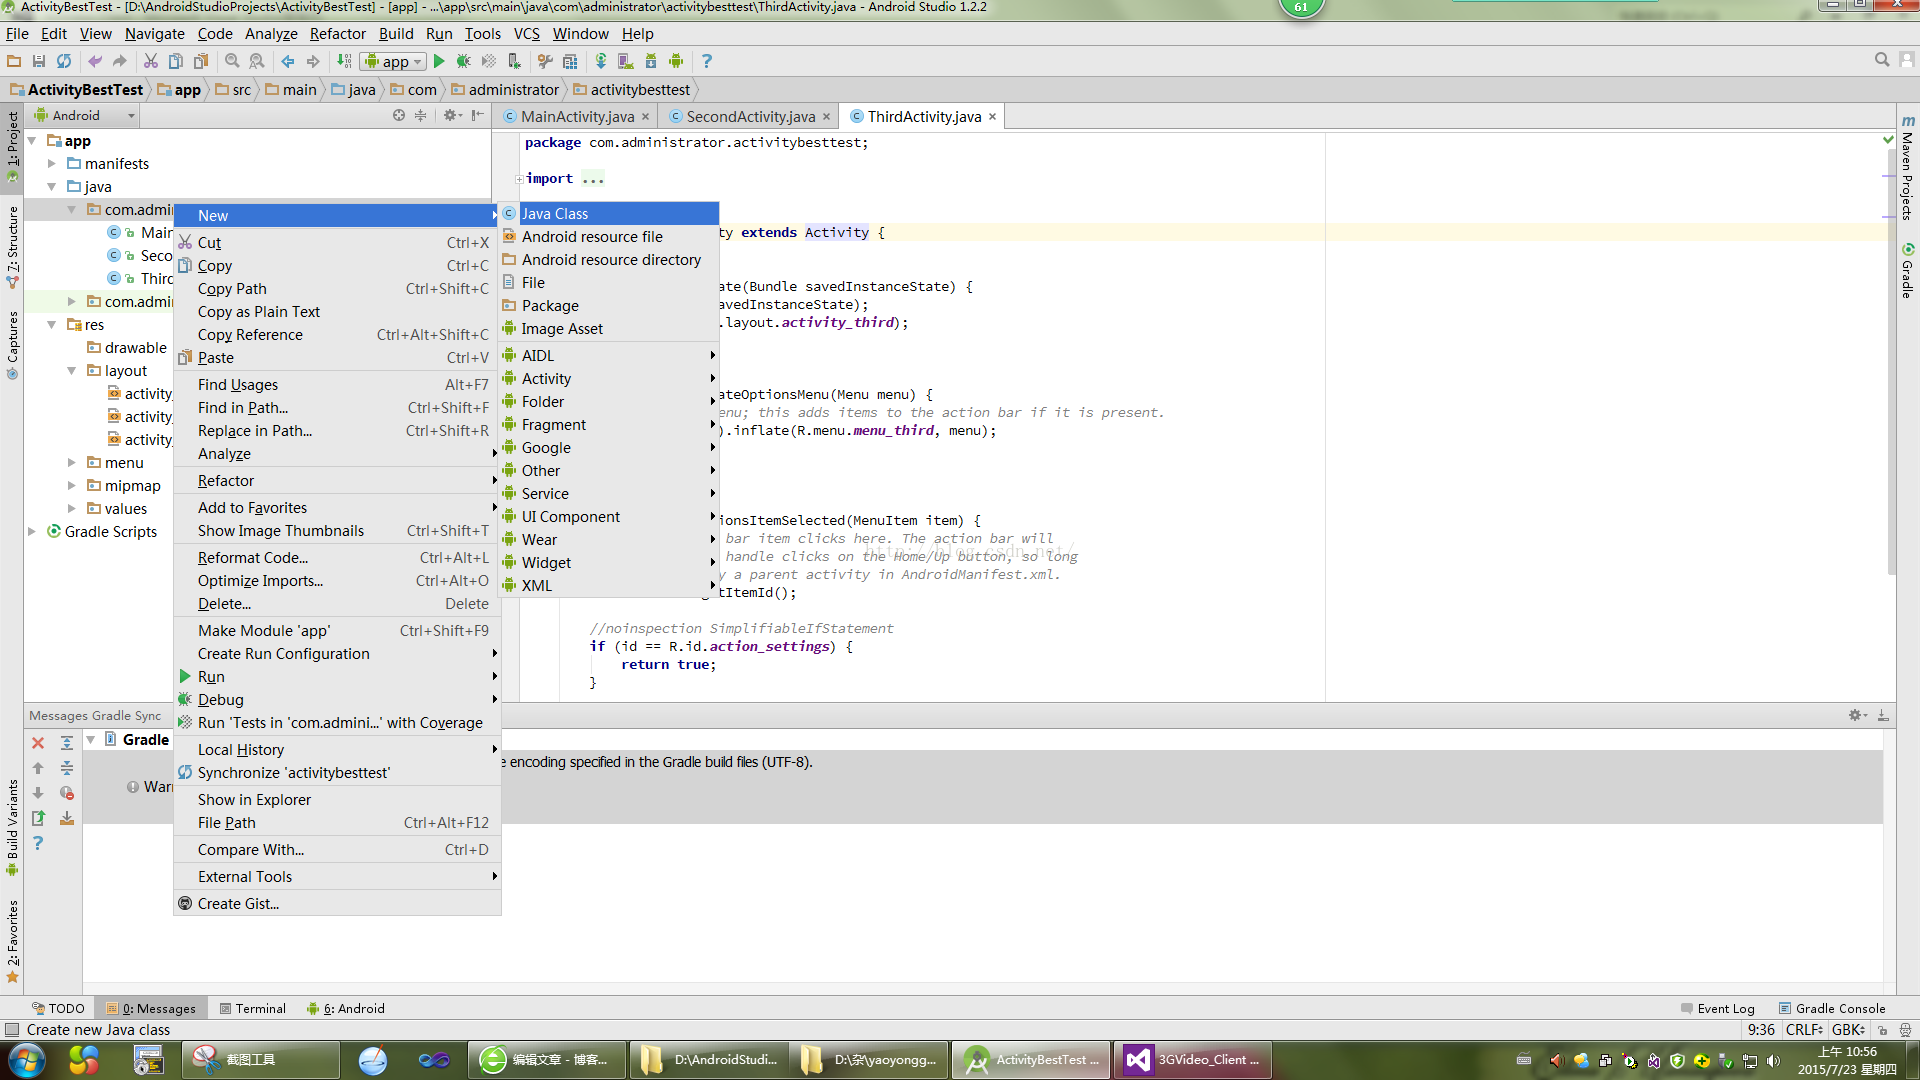Open the Android project view dropdown

(x=84, y=115)
